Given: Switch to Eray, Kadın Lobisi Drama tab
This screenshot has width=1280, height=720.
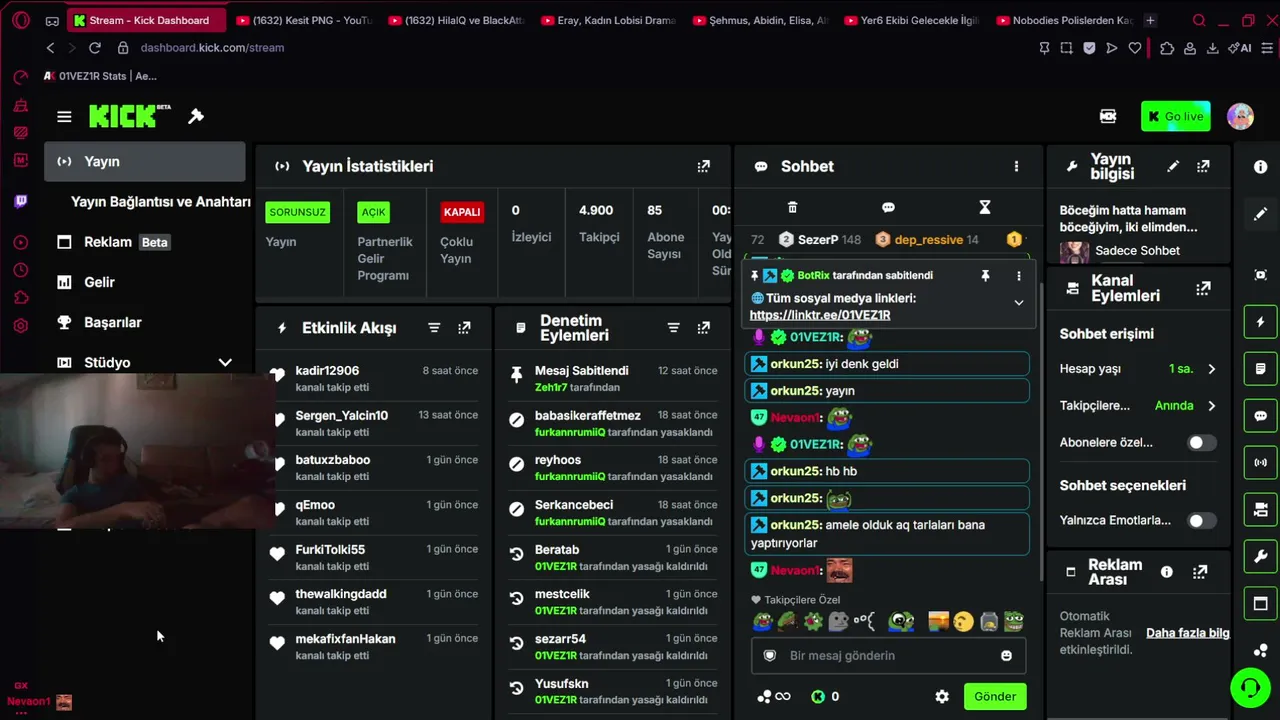Looking at the screenshot, I should pos(609,20).
